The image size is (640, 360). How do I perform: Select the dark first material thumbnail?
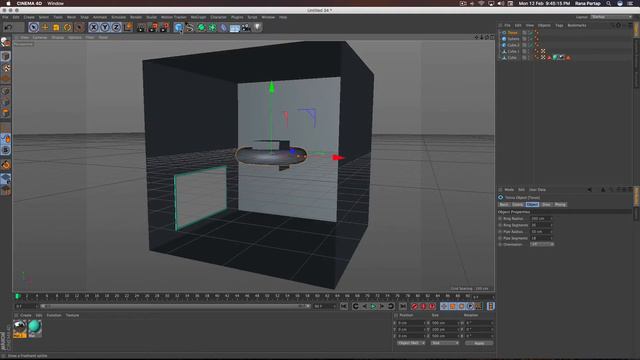click(20, 329)
